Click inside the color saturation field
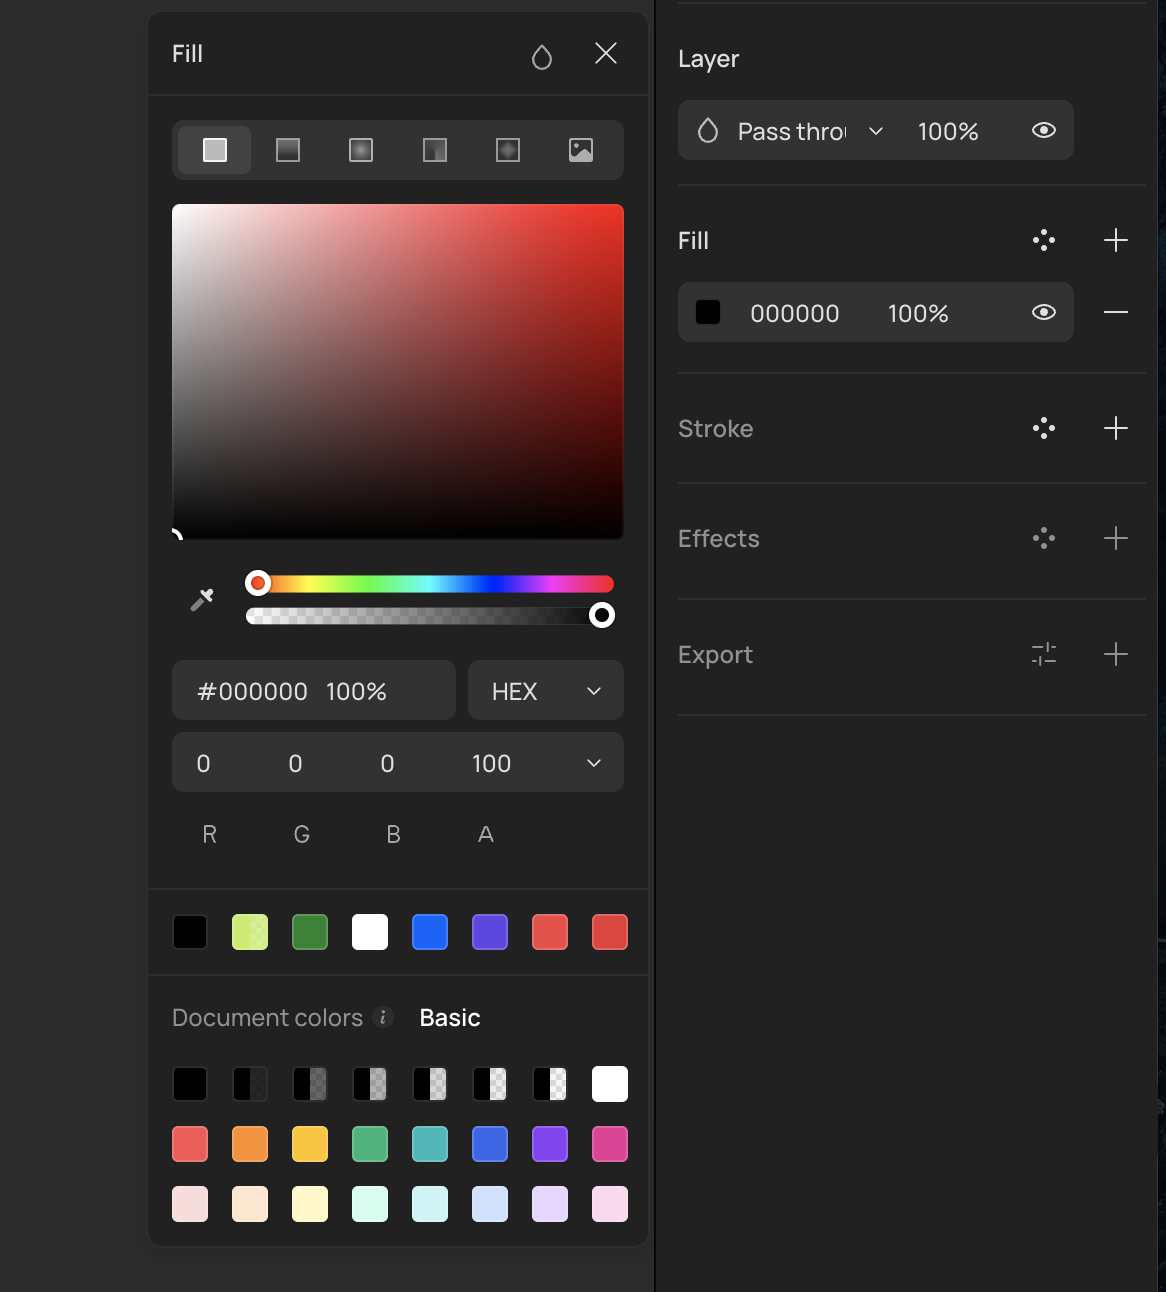 tap(398, 372)
